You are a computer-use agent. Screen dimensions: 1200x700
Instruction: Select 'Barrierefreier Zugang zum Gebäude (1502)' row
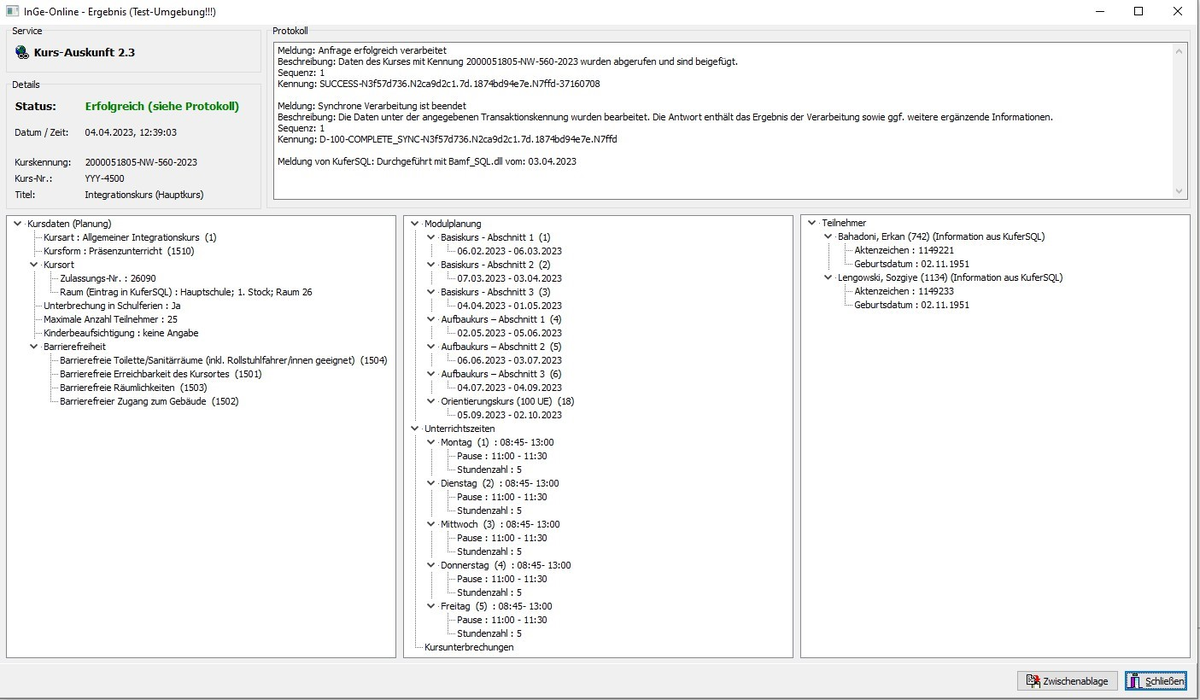[x=149, y=402]
